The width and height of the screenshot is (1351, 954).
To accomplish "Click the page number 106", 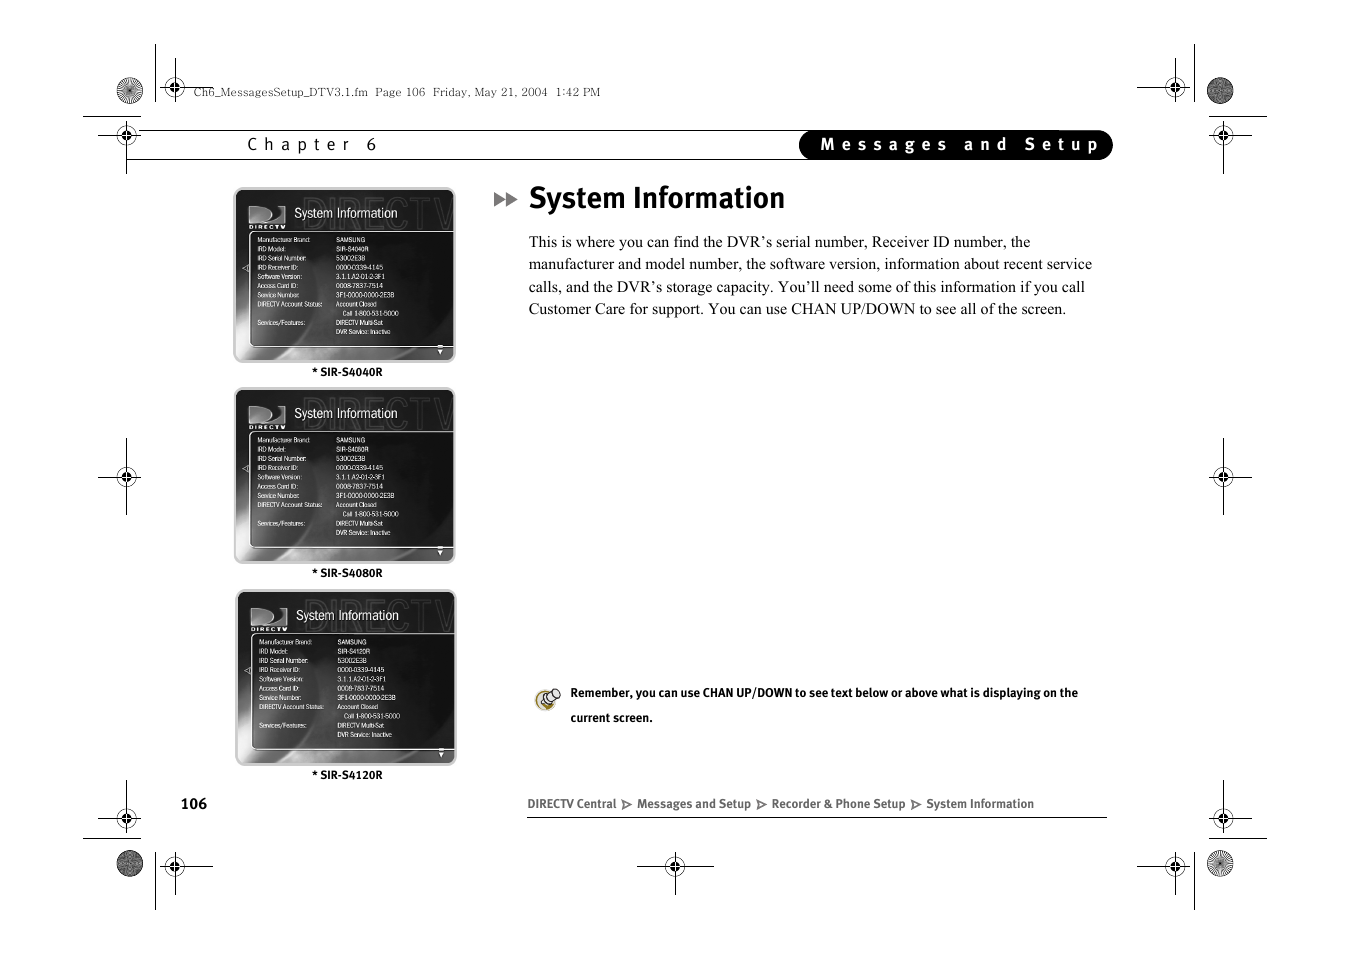I will click(x=194, y=804).
